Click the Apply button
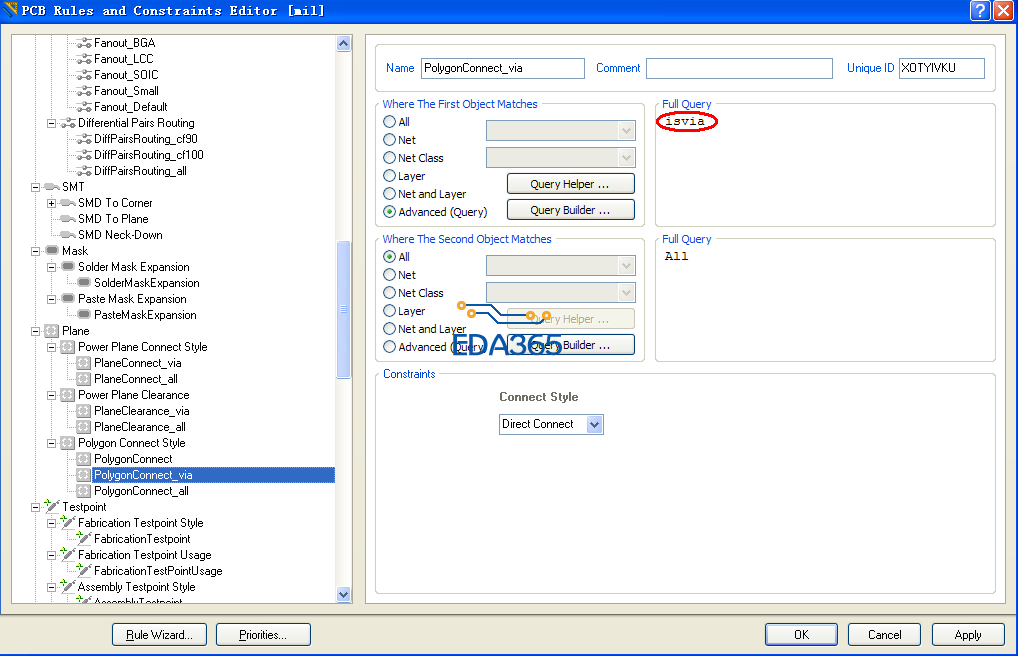Image resolution: width=1018 pixels, height=656 pixels. [968, 635]
